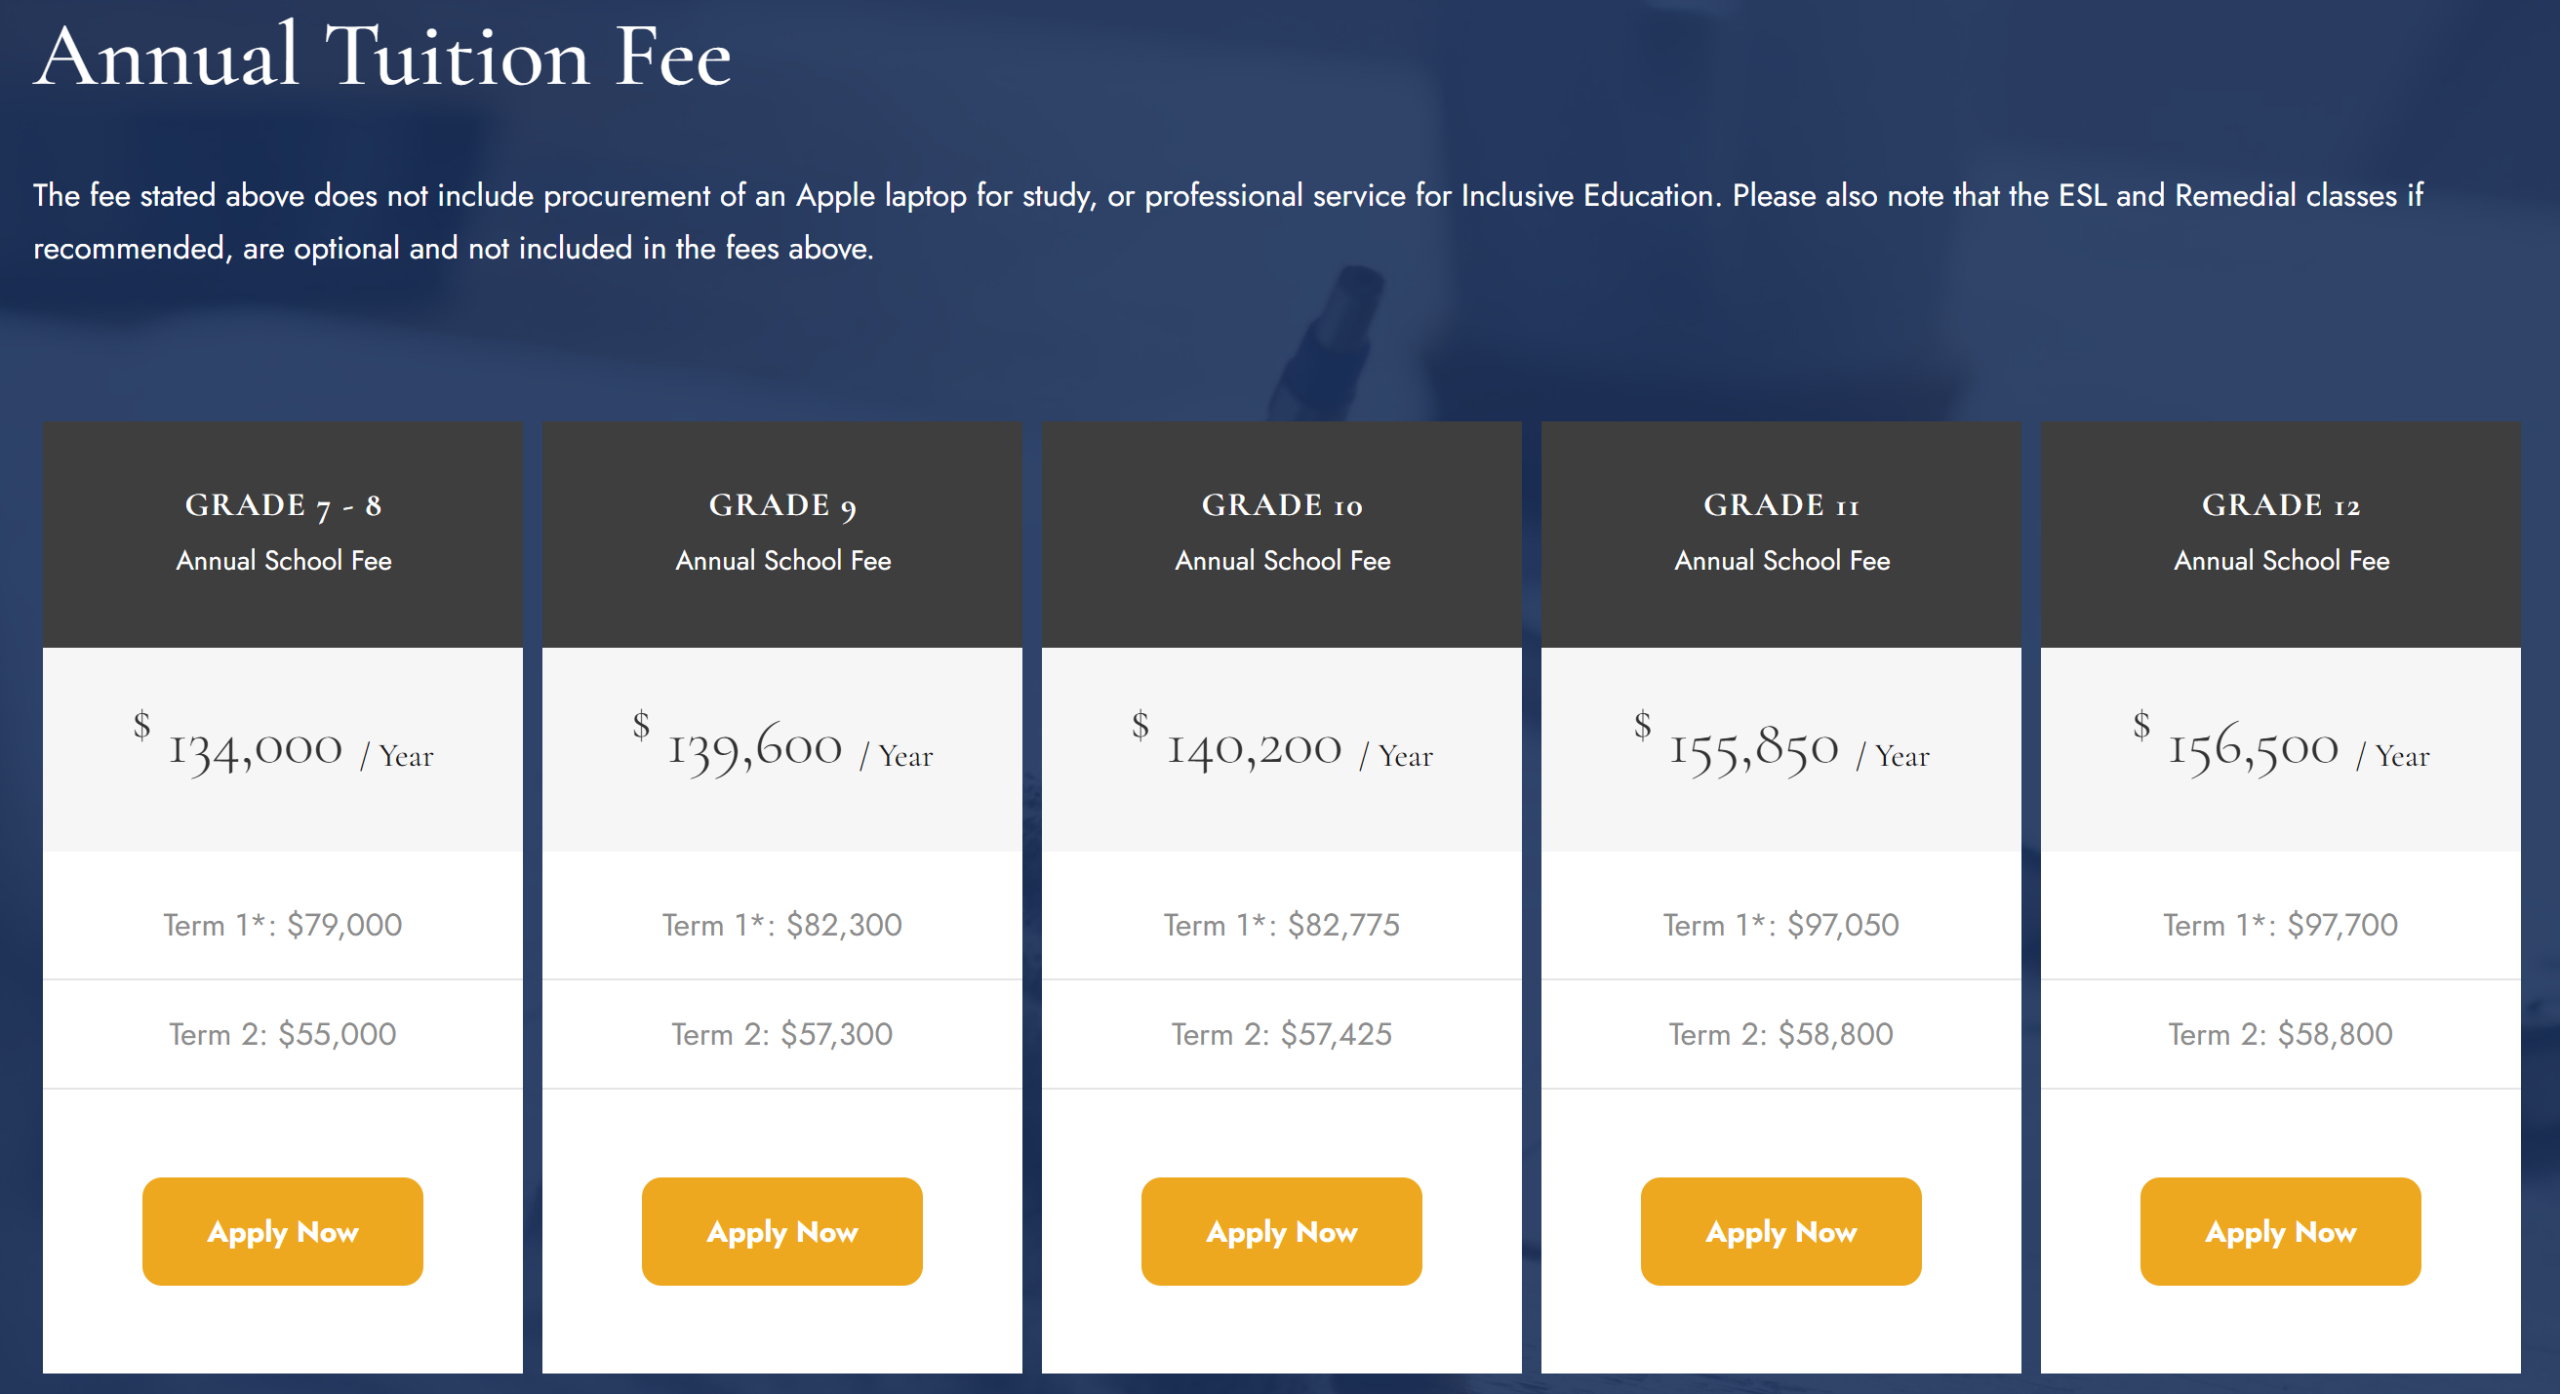Image resolution: width=2560 pixels, height=1394 pixels.
Task: Click the Term 1 $97,700 row
Action: (x=2280, y=925)
